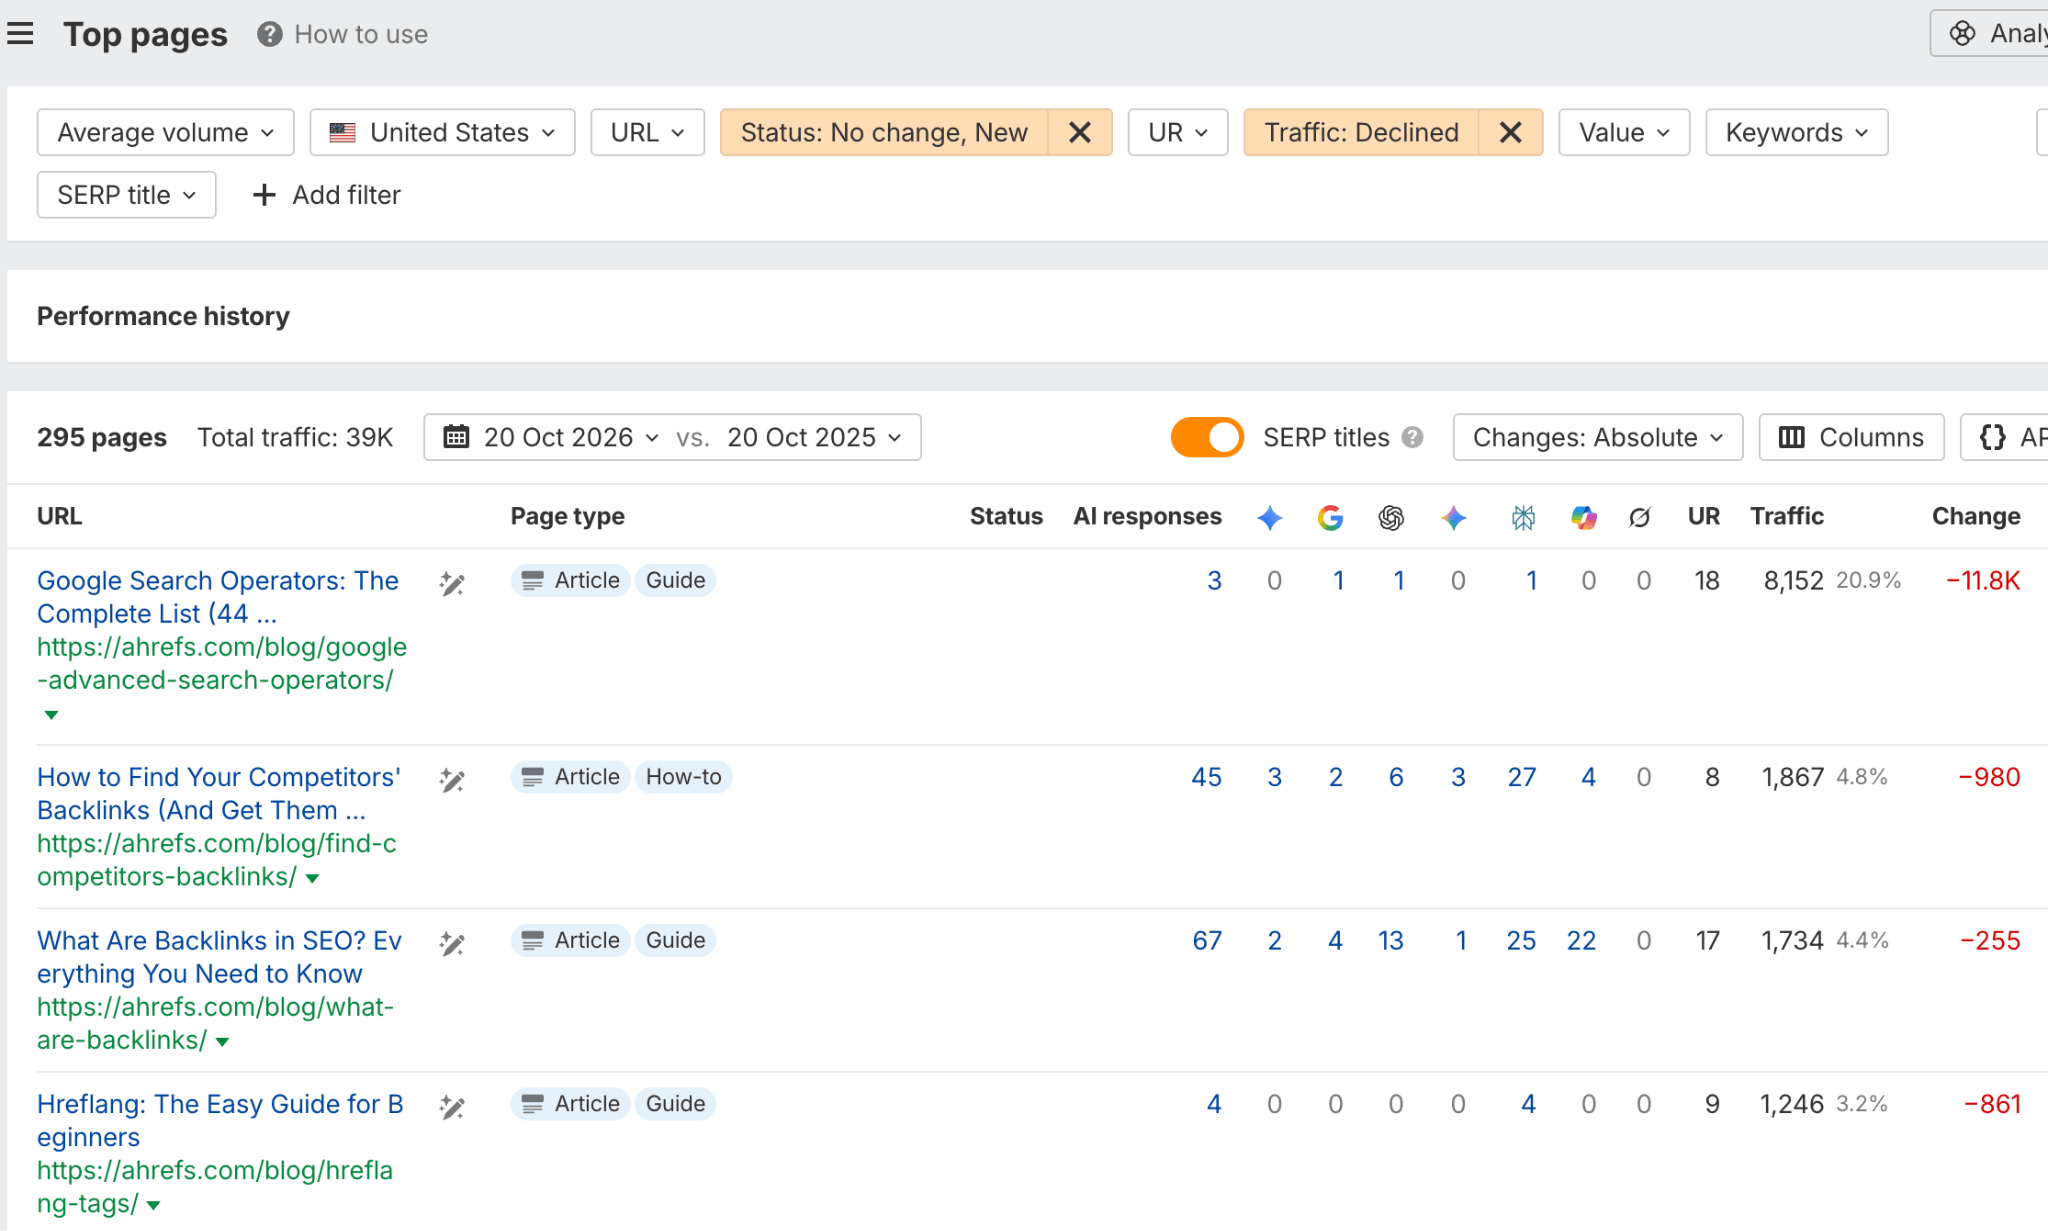The height and width of the screenshot is (1231, 2048).
Task: Open the United States country dropdown
Action: (x=442, y=132)
